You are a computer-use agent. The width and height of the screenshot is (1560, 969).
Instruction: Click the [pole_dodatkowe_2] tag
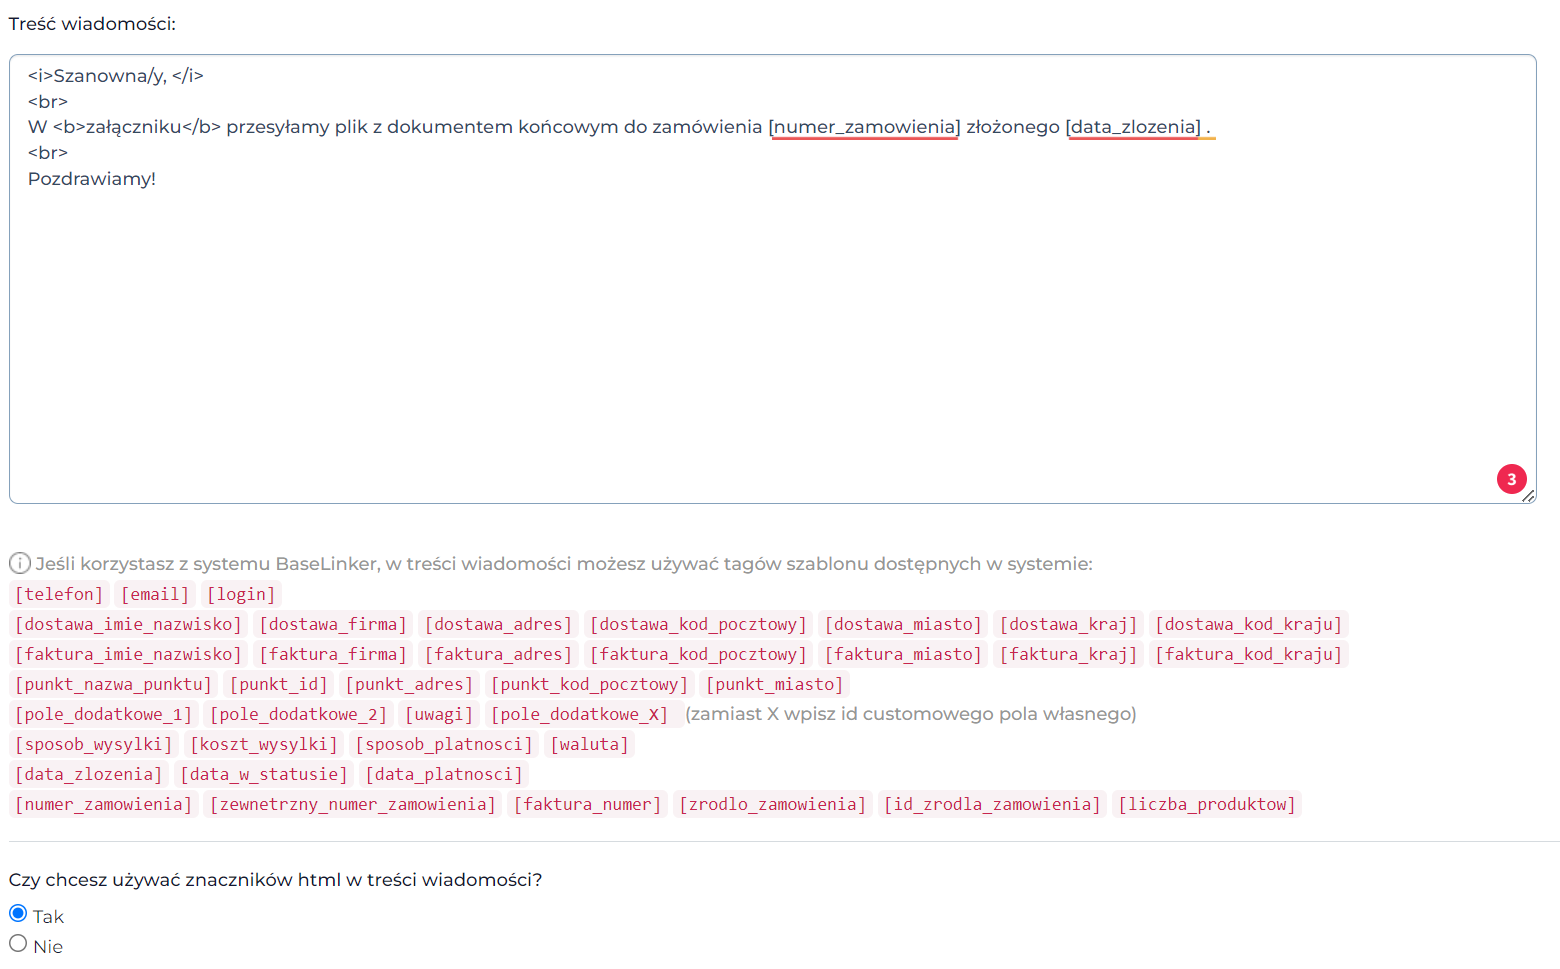[x=298, y=714]
